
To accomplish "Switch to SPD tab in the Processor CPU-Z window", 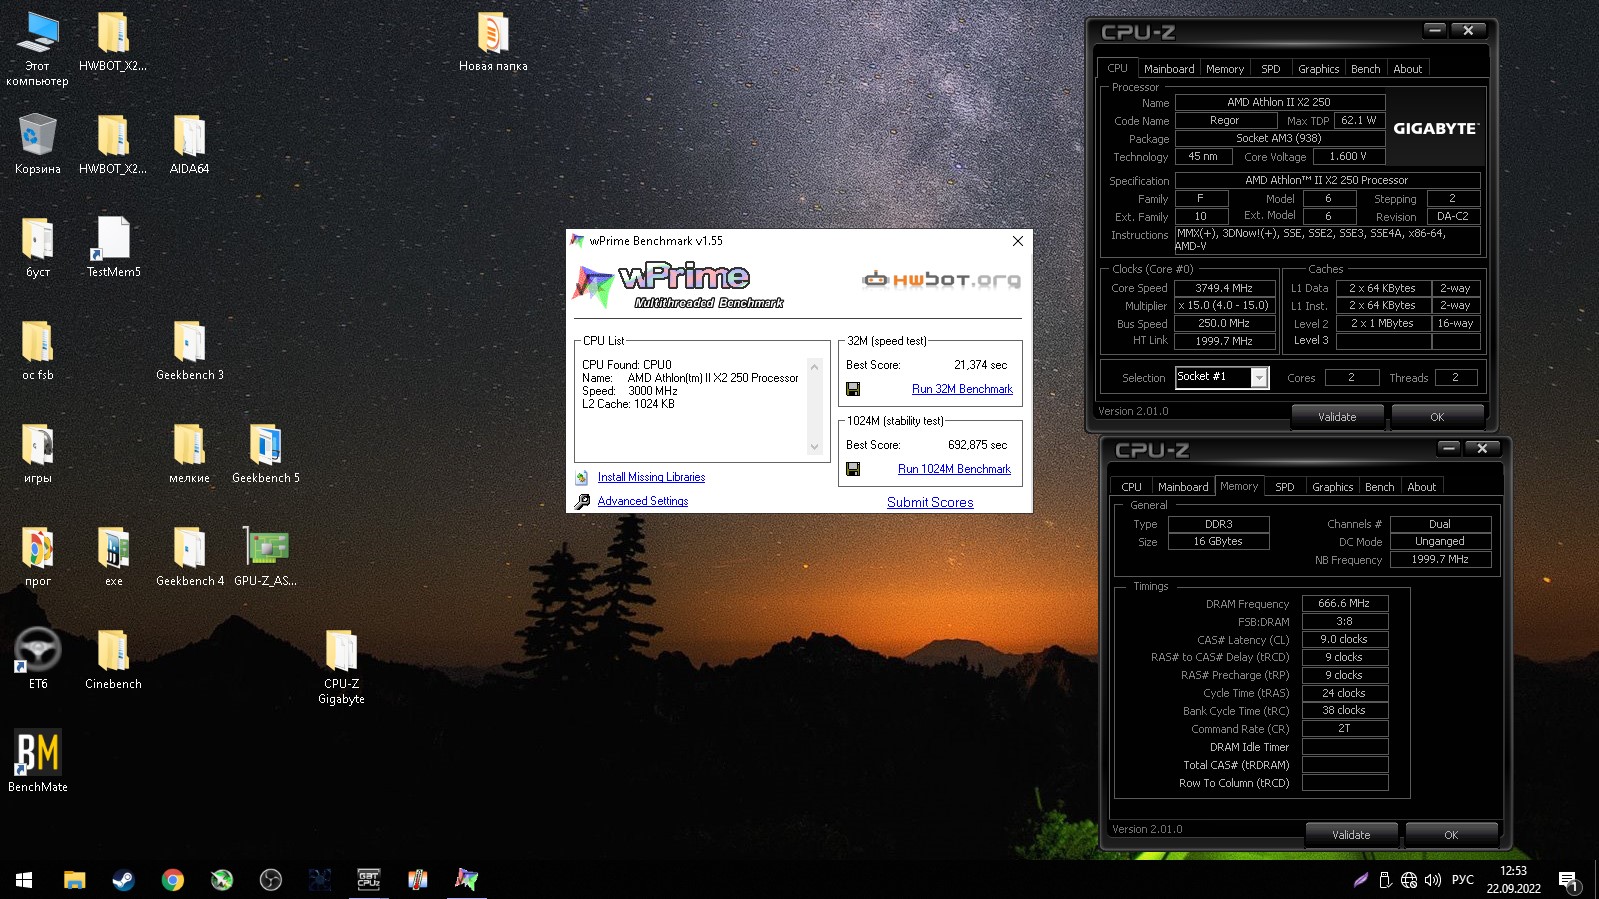I will click(1270, 69).
